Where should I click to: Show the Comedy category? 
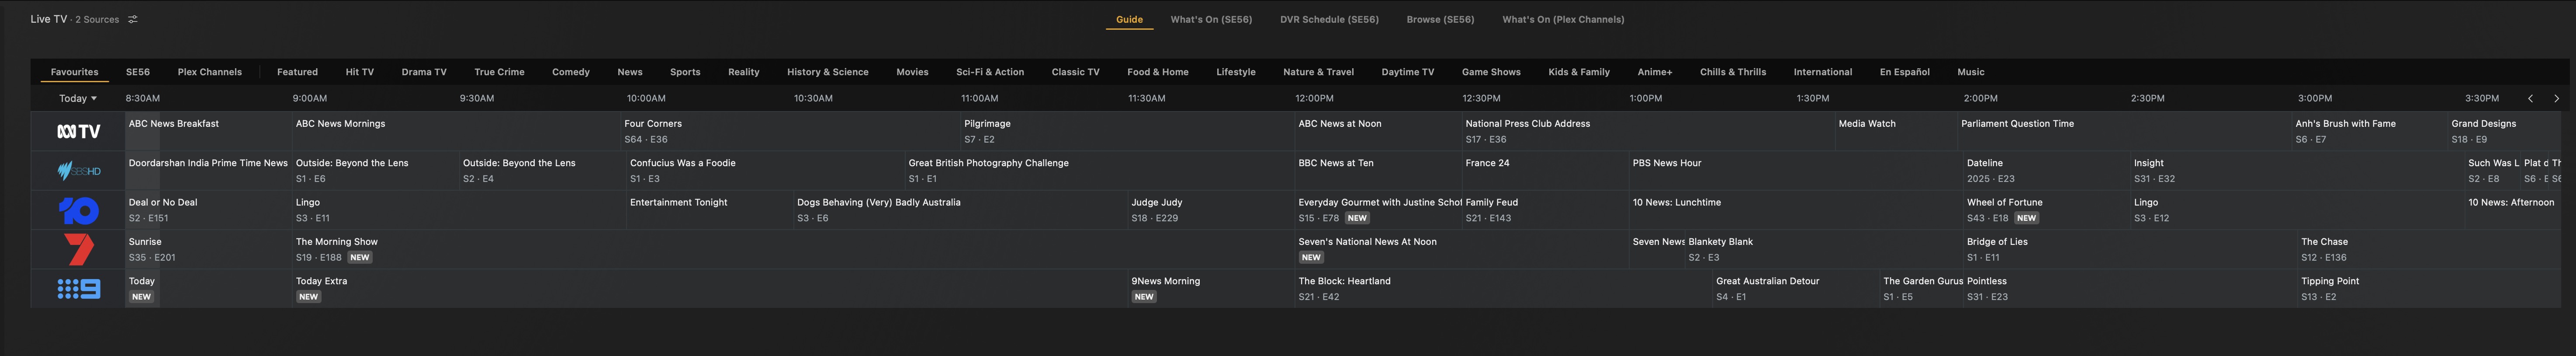[571, 72]
